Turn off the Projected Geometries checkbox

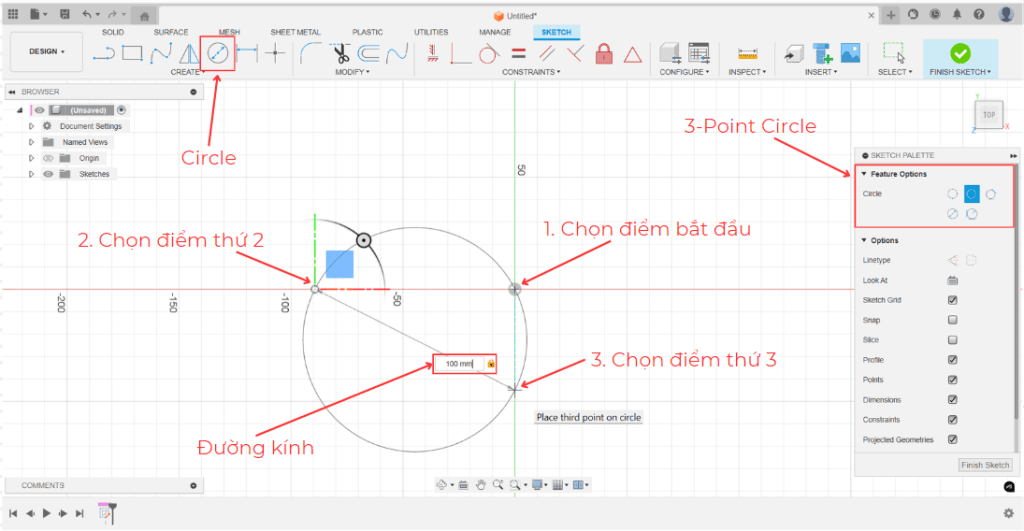point(952,439)
